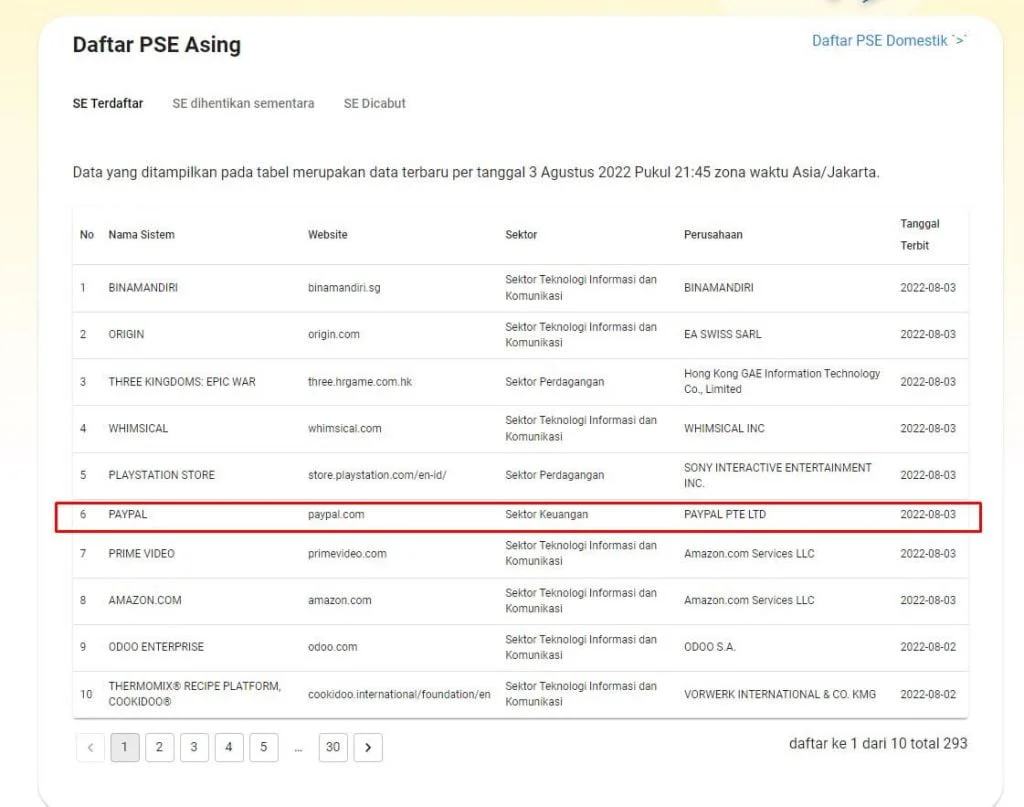The image size is (1024, 807).
Task: Select the WHIMSICAL system name cell
Action: (x=138, y=428)
